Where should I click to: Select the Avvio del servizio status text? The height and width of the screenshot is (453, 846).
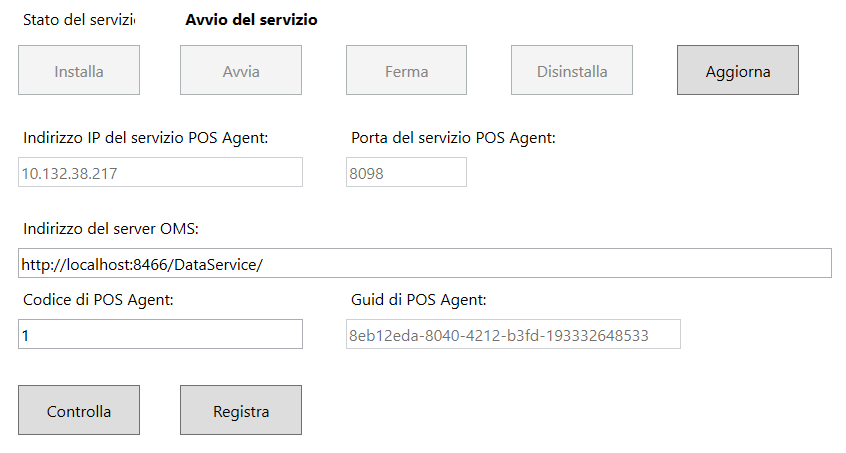(251, 20)
